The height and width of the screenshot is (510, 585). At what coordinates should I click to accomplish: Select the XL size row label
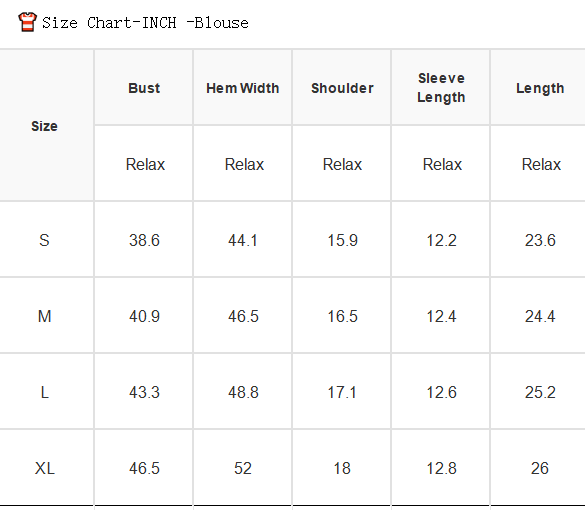click(44, 468)
